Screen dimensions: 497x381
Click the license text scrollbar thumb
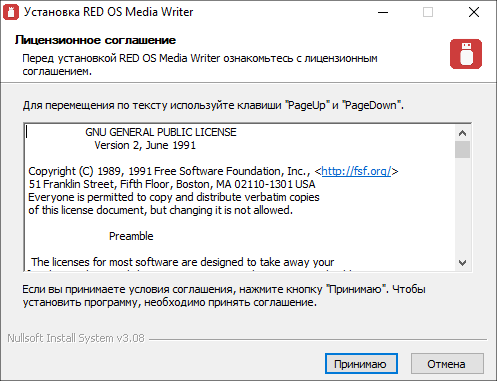pyautogui.click(x=462, y=149)
